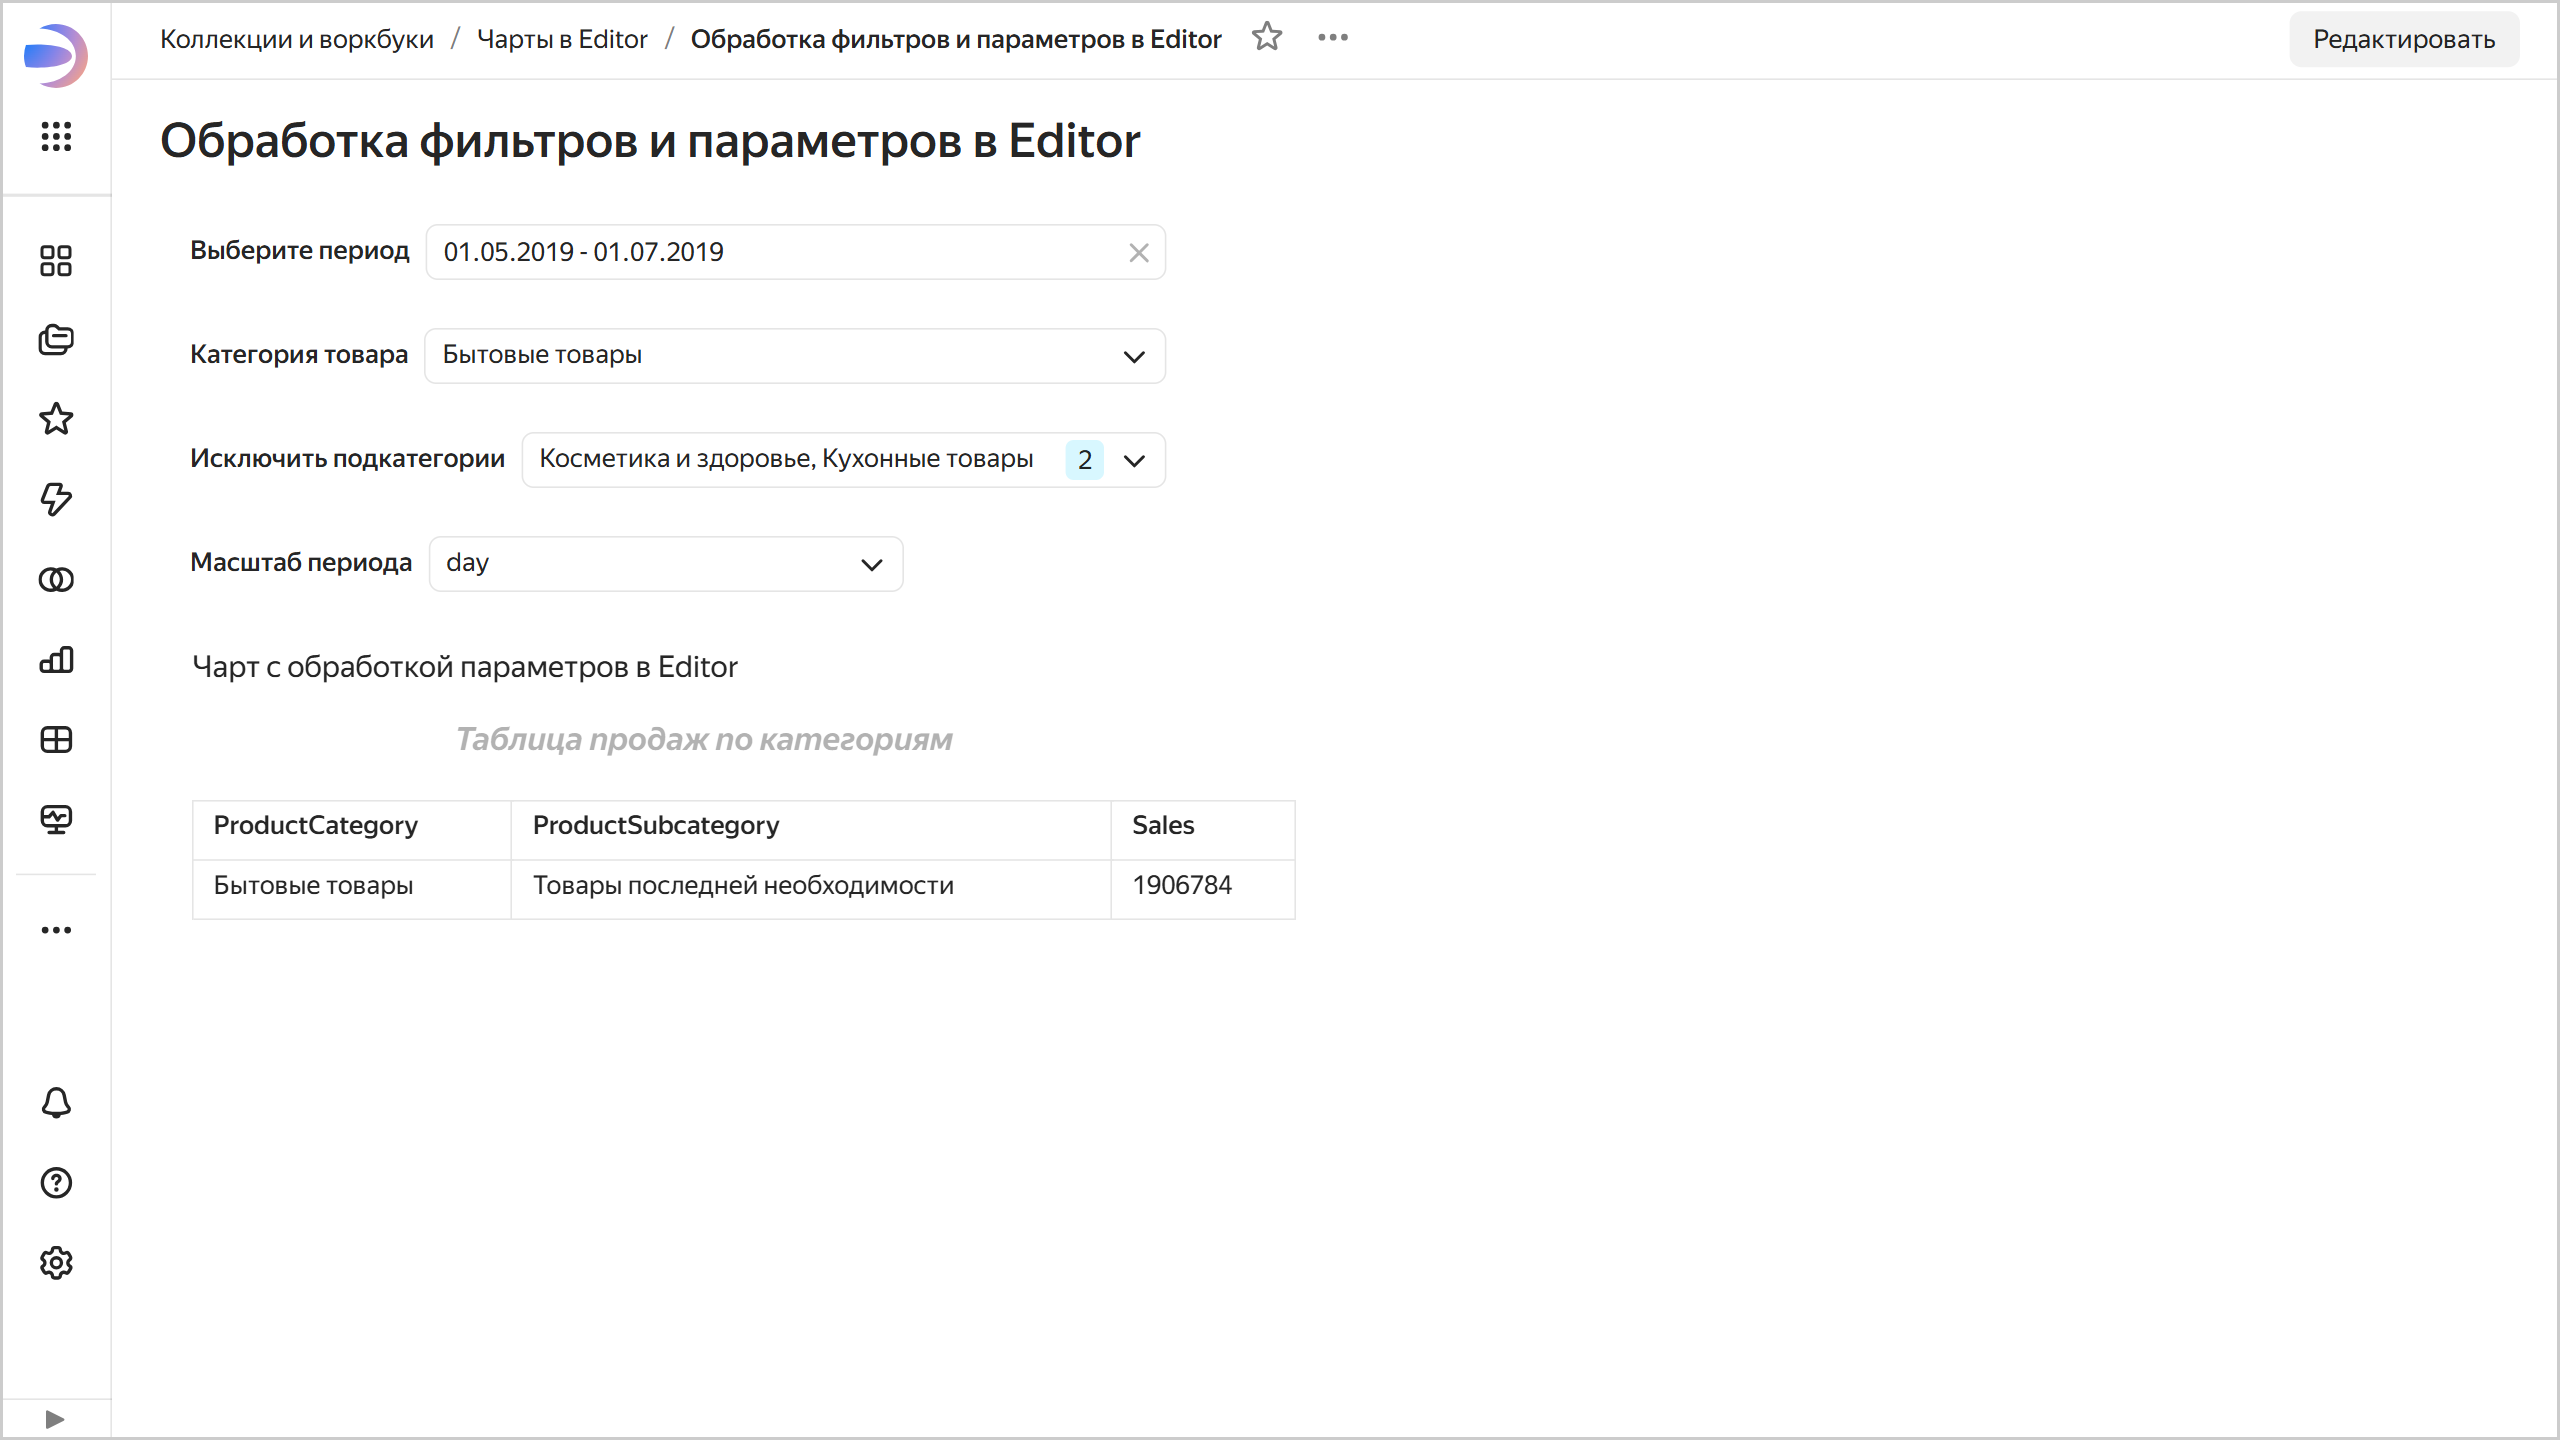Add dashboard to favorites with star
Image resolution: width=2560 pixels, height=1440 pixels.
(x=1267, y=37)
